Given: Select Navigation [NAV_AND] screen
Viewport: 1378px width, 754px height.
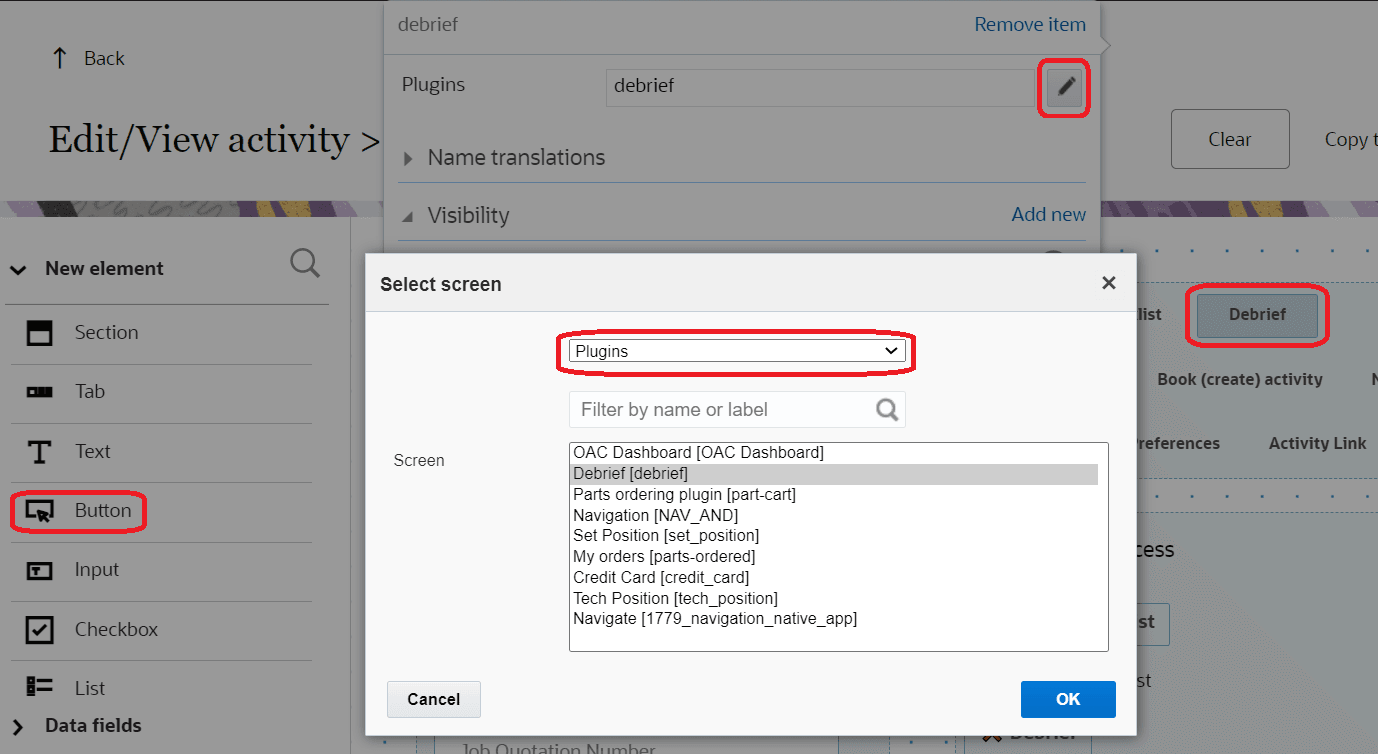Looking at the screenshot, I should (834, 516).
